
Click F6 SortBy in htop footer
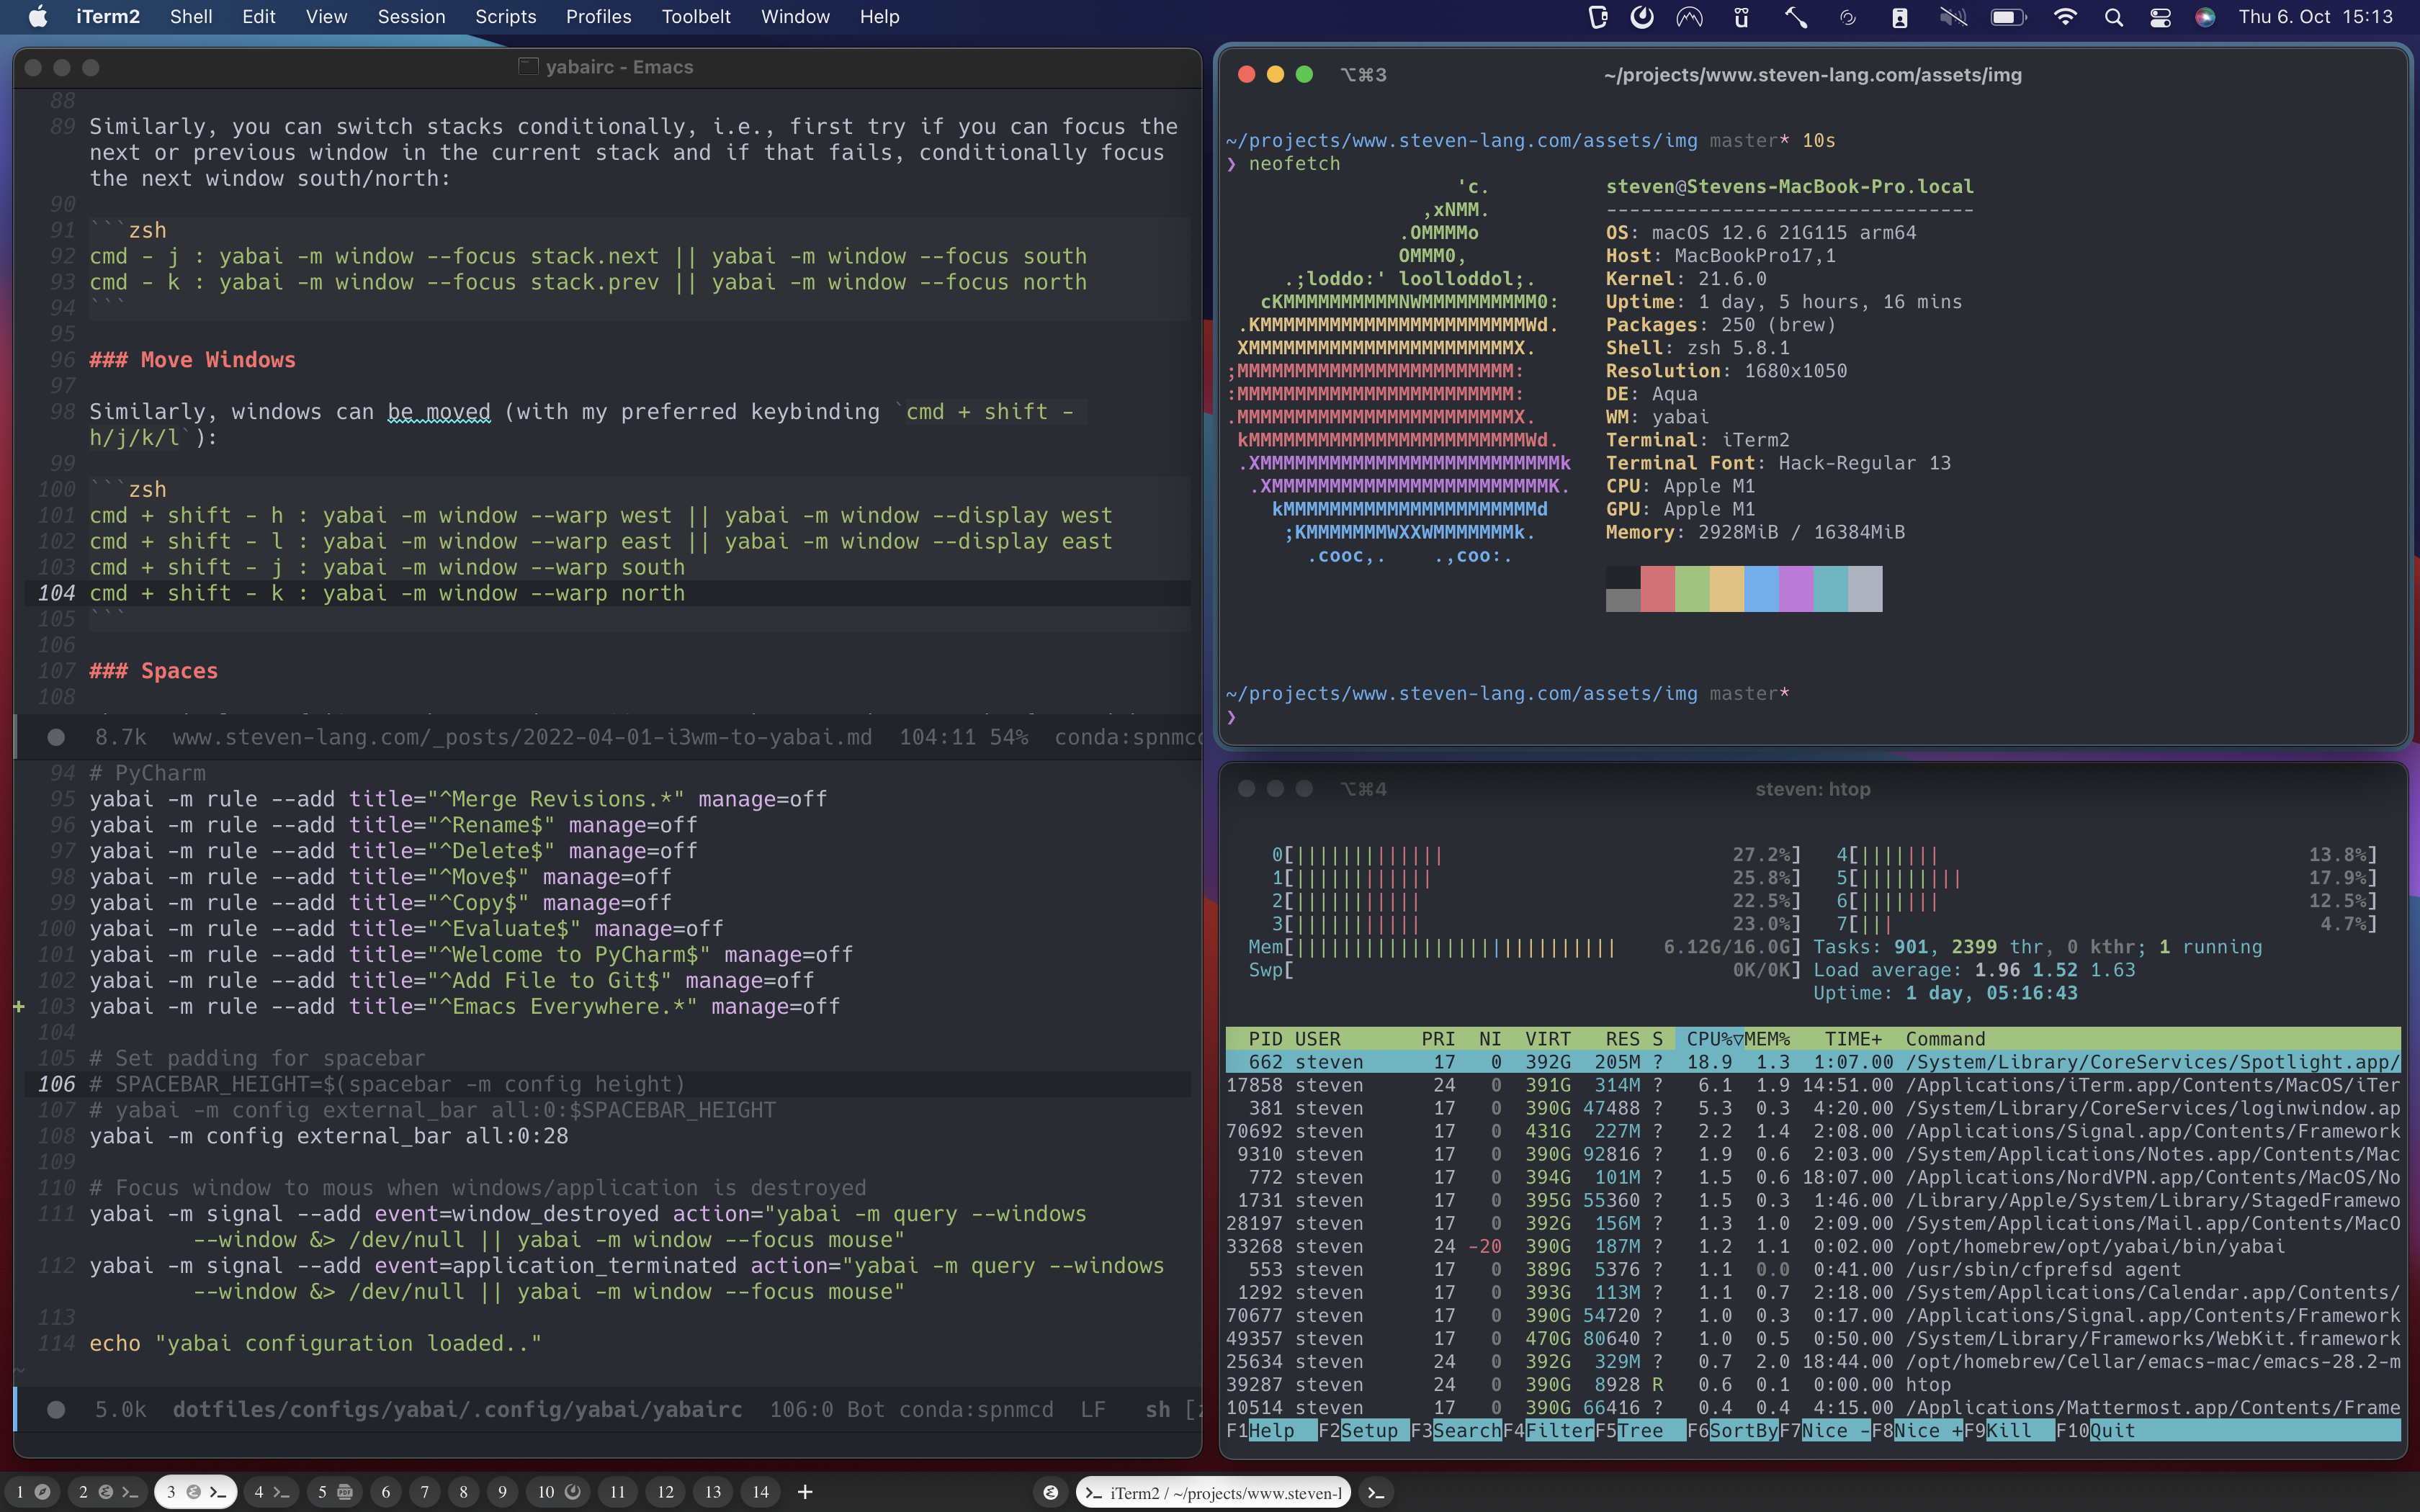point(1732,1431)
